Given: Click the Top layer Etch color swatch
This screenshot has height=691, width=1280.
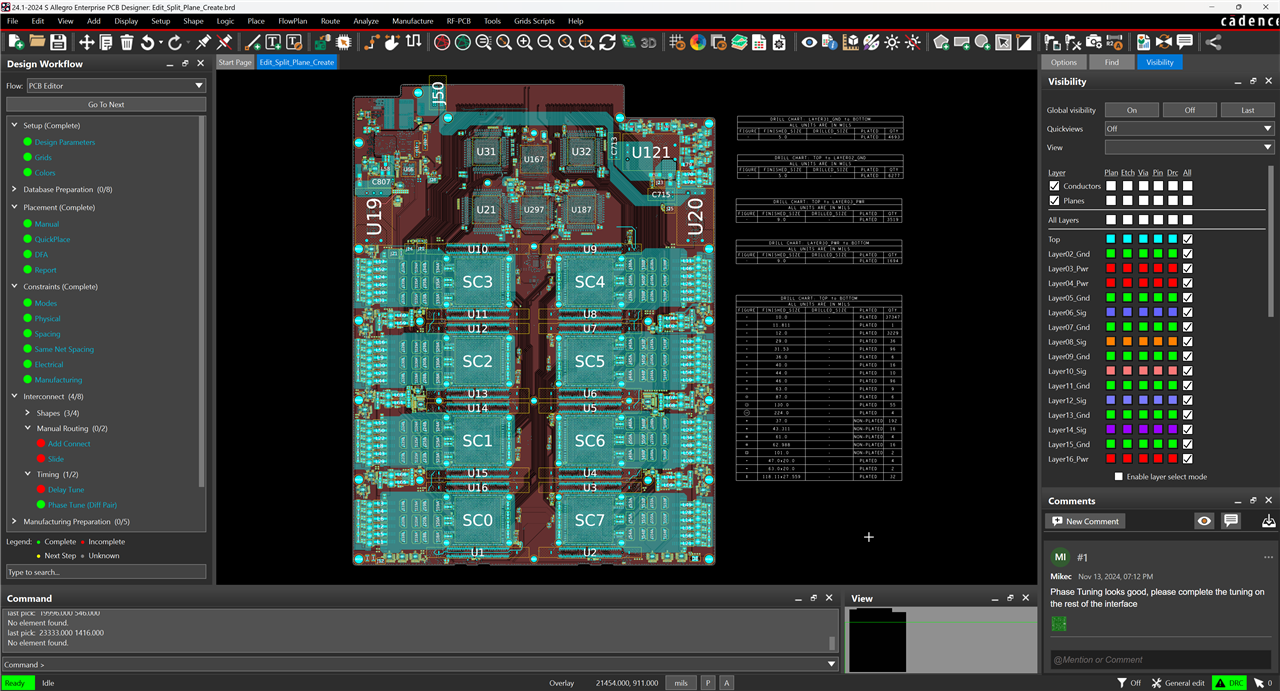Looking at the screenshot, I should (1128, 239).
